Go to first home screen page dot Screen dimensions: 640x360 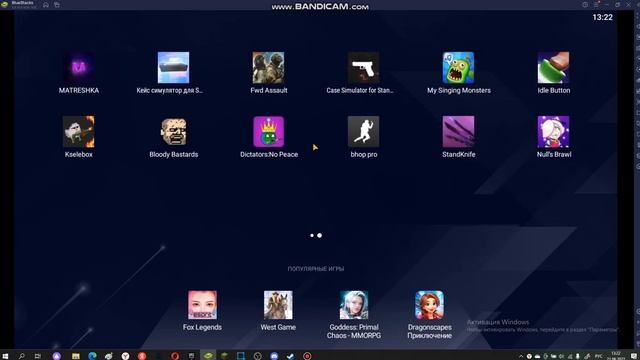click(312, 236)
